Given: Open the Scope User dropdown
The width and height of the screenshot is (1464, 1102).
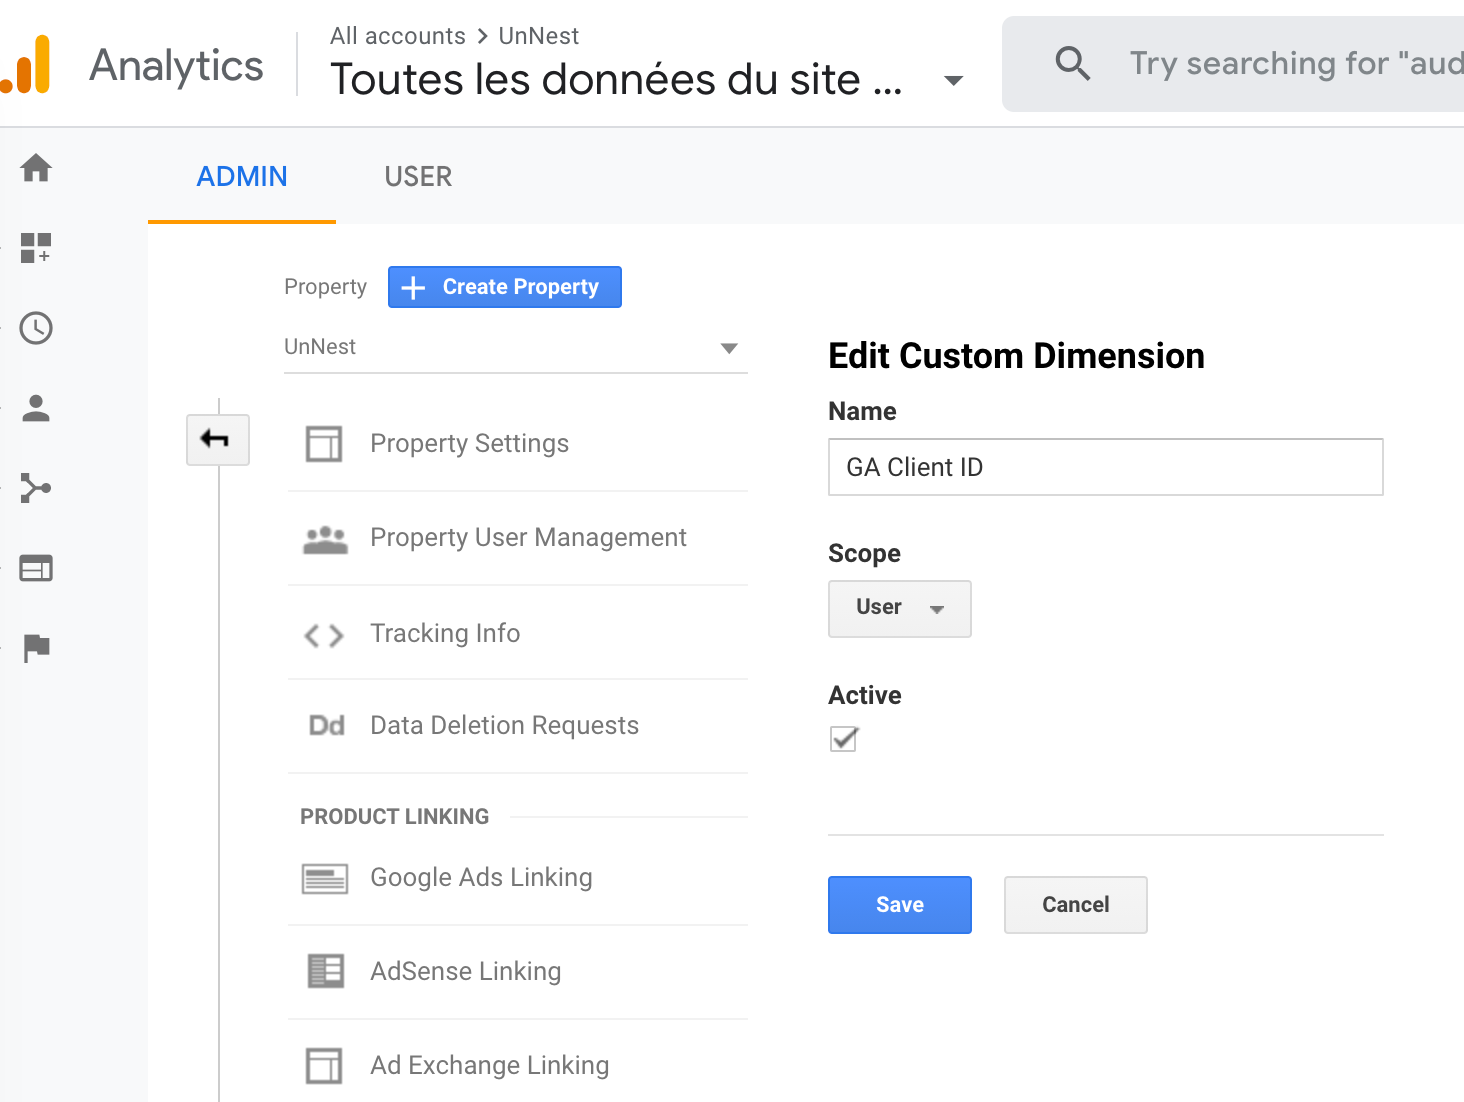Looking at the screenshot, I should pyautogui.click(x=900, y=608).
